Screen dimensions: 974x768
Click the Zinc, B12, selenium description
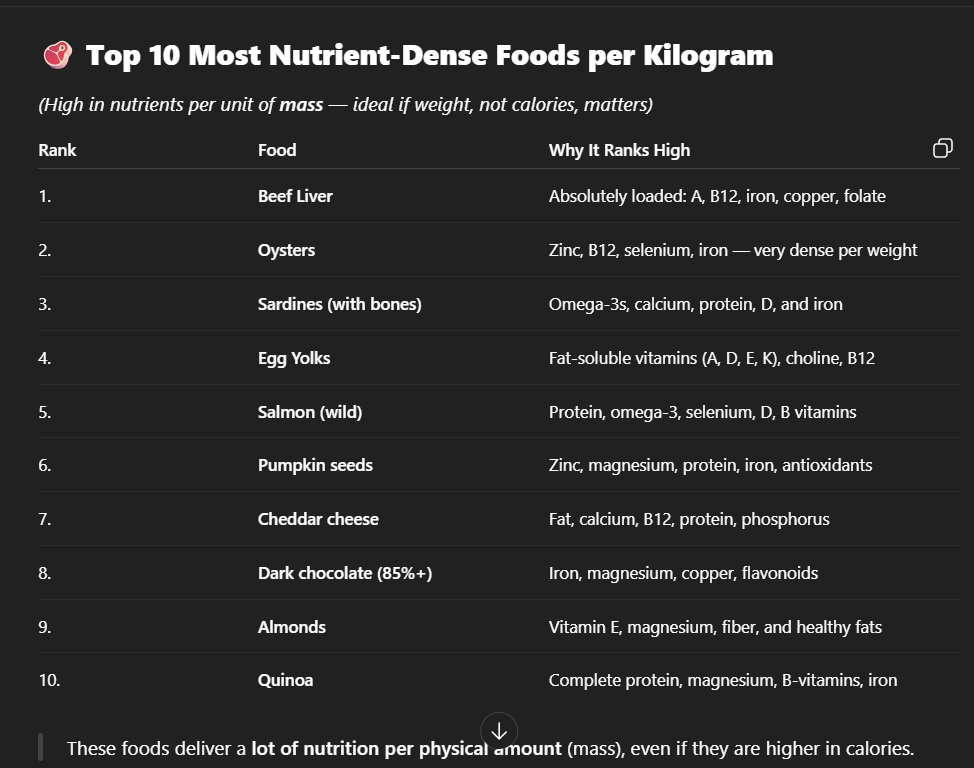[733, 250]
